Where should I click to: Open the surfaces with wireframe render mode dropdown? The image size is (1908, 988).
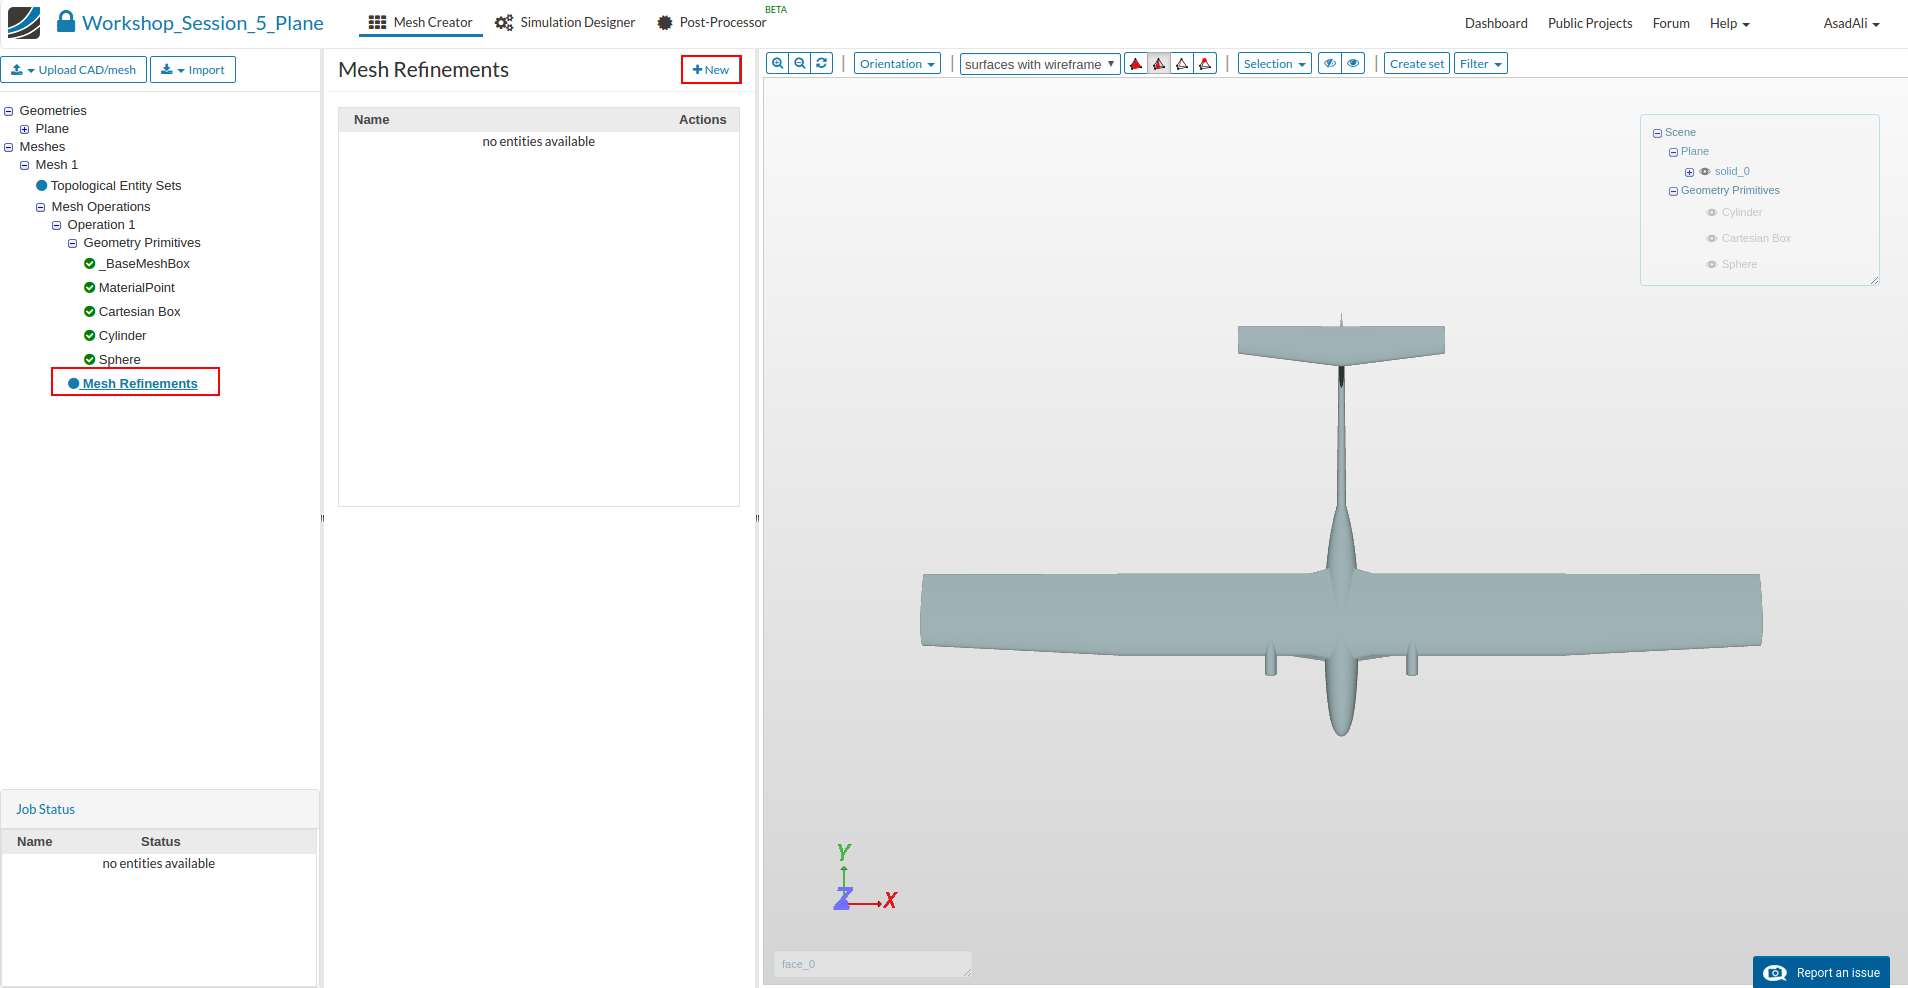pyautogui.click(x=1039, y=65)
